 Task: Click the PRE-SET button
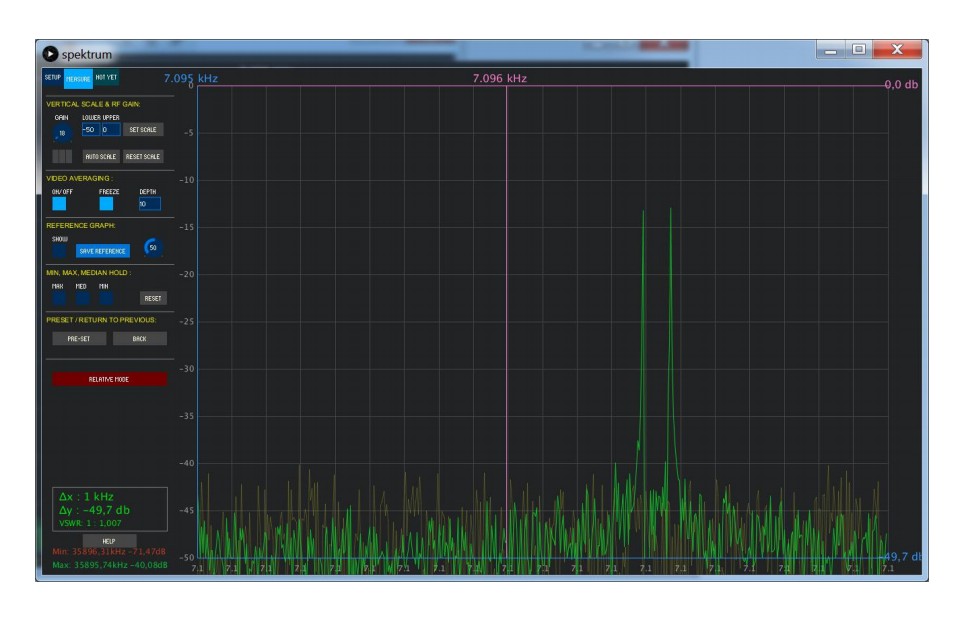point(79,338)
